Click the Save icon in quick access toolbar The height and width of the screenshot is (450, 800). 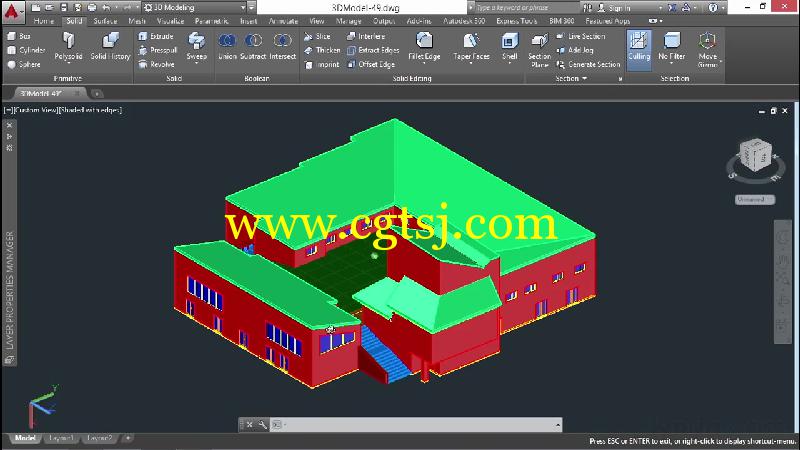[64, 8]
